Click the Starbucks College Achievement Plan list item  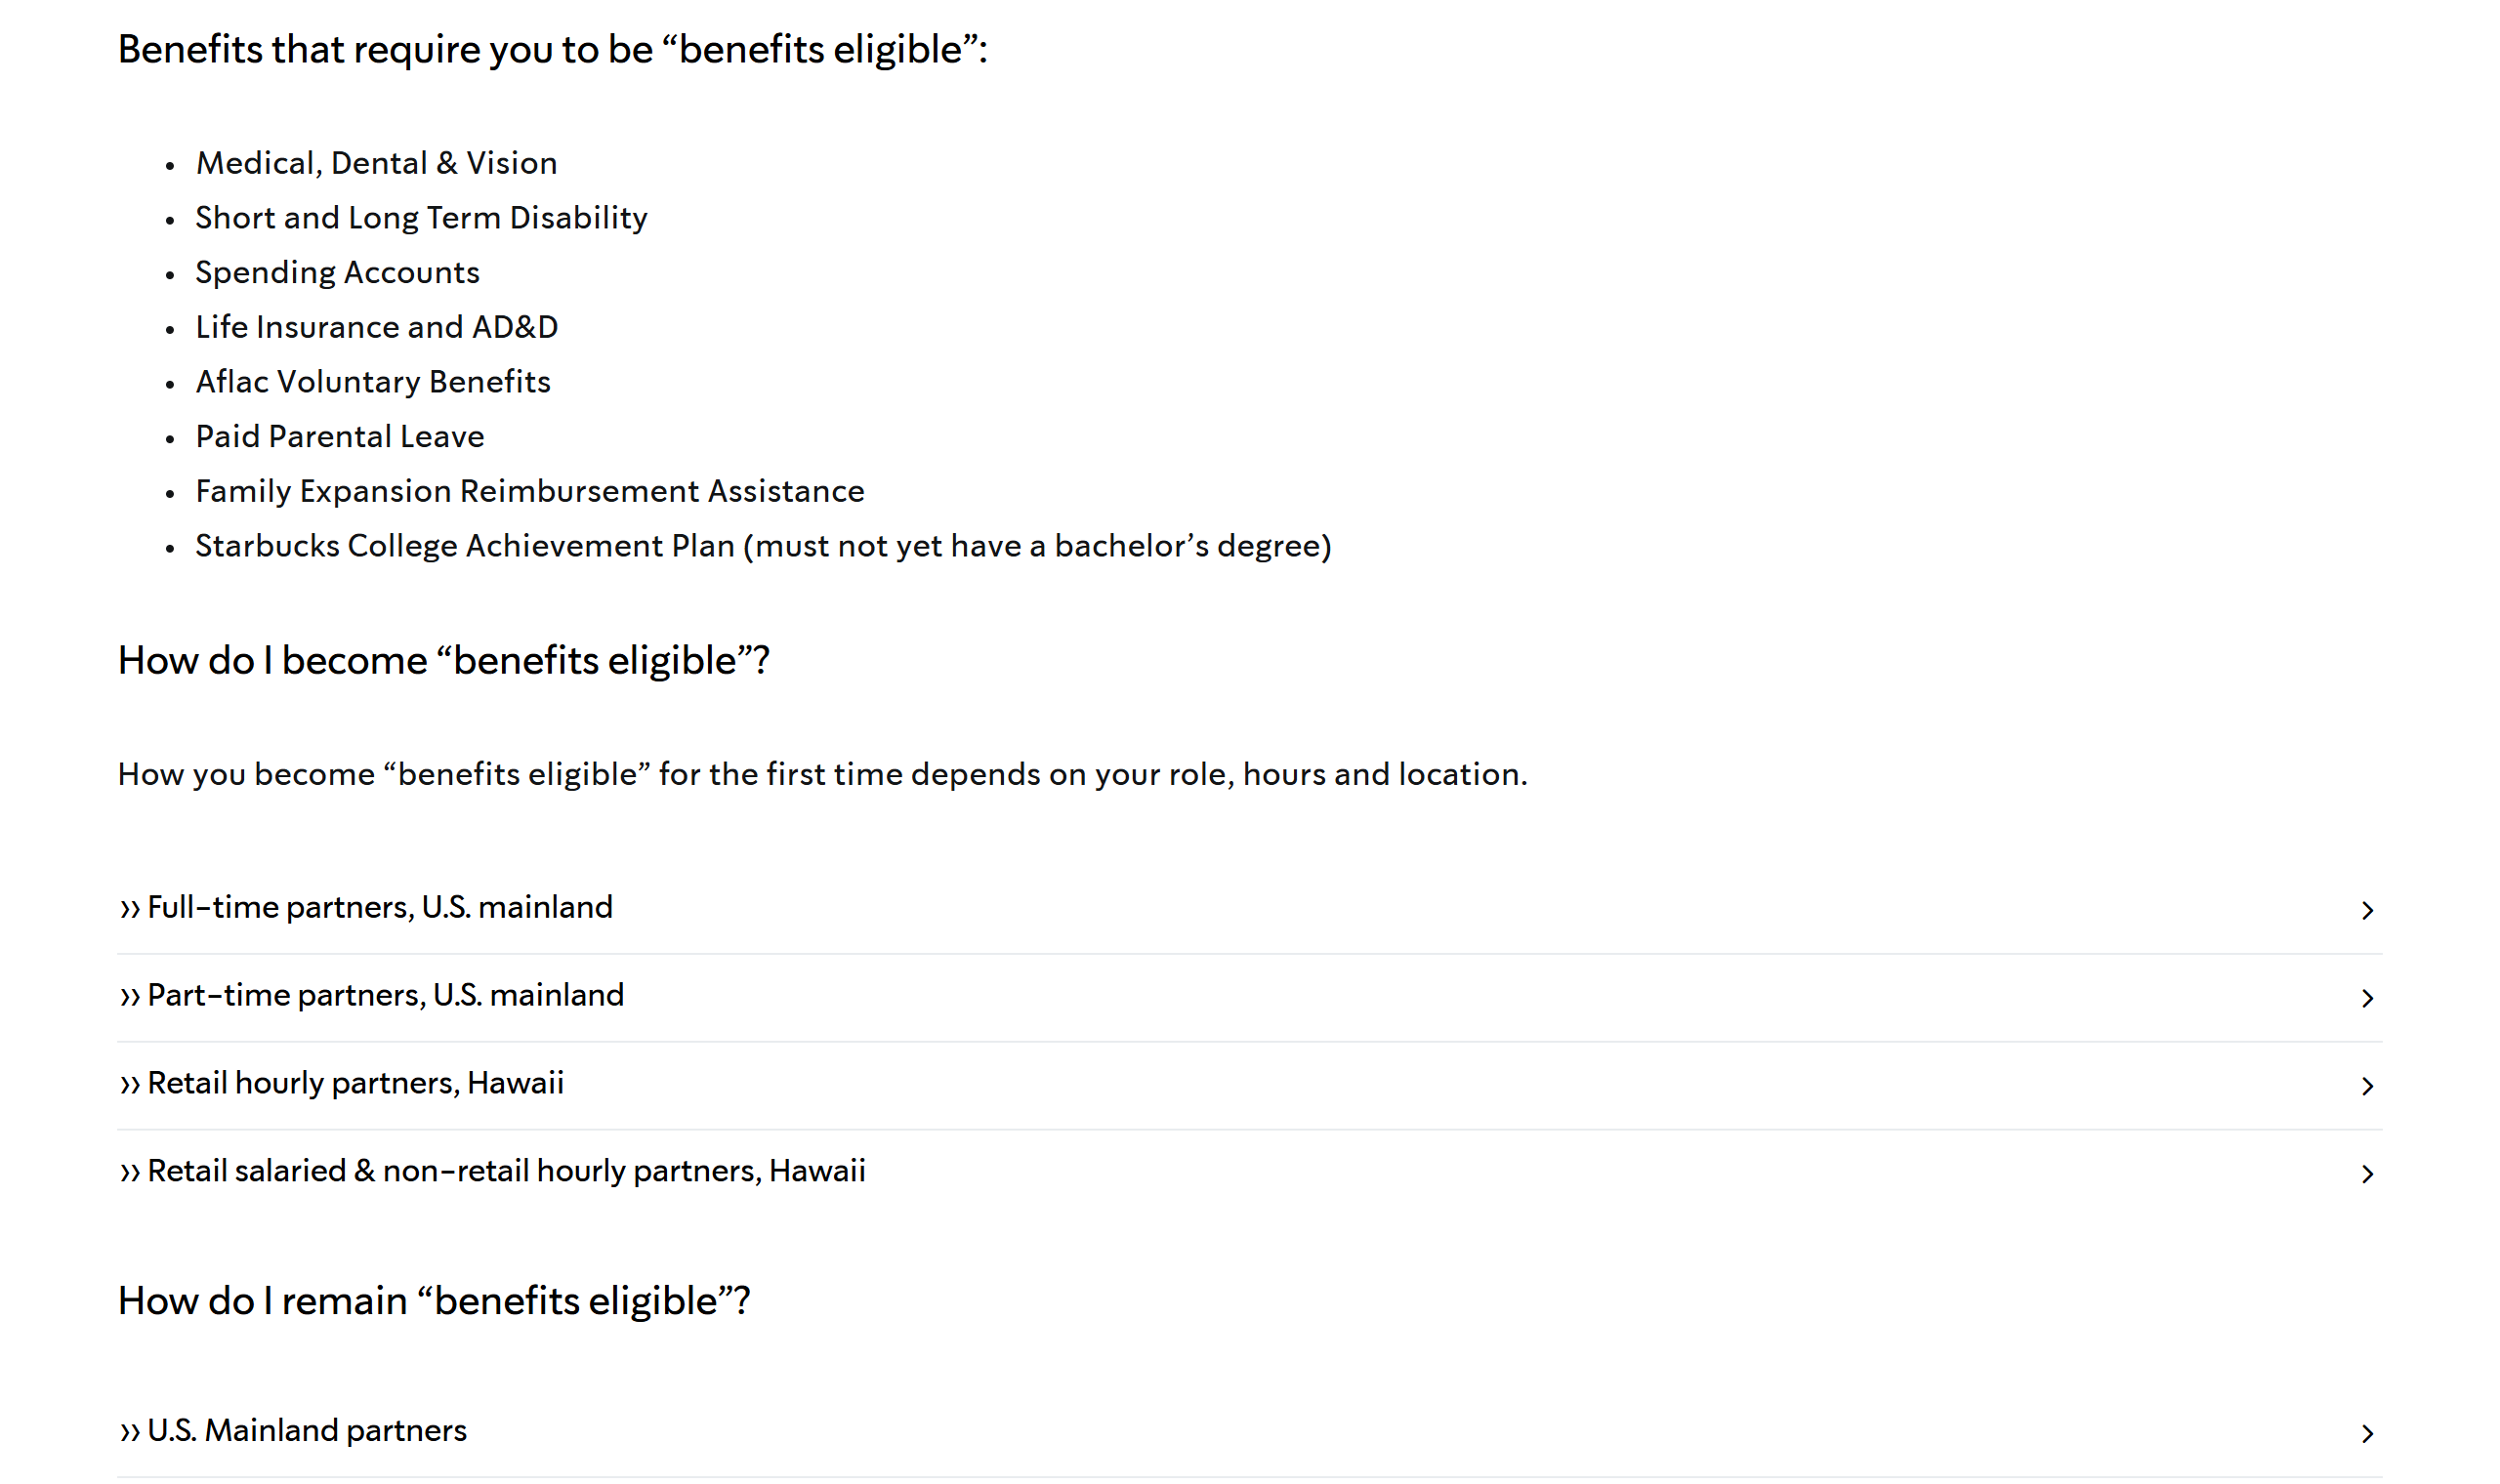pyautogui.click(x=763, y=546)
